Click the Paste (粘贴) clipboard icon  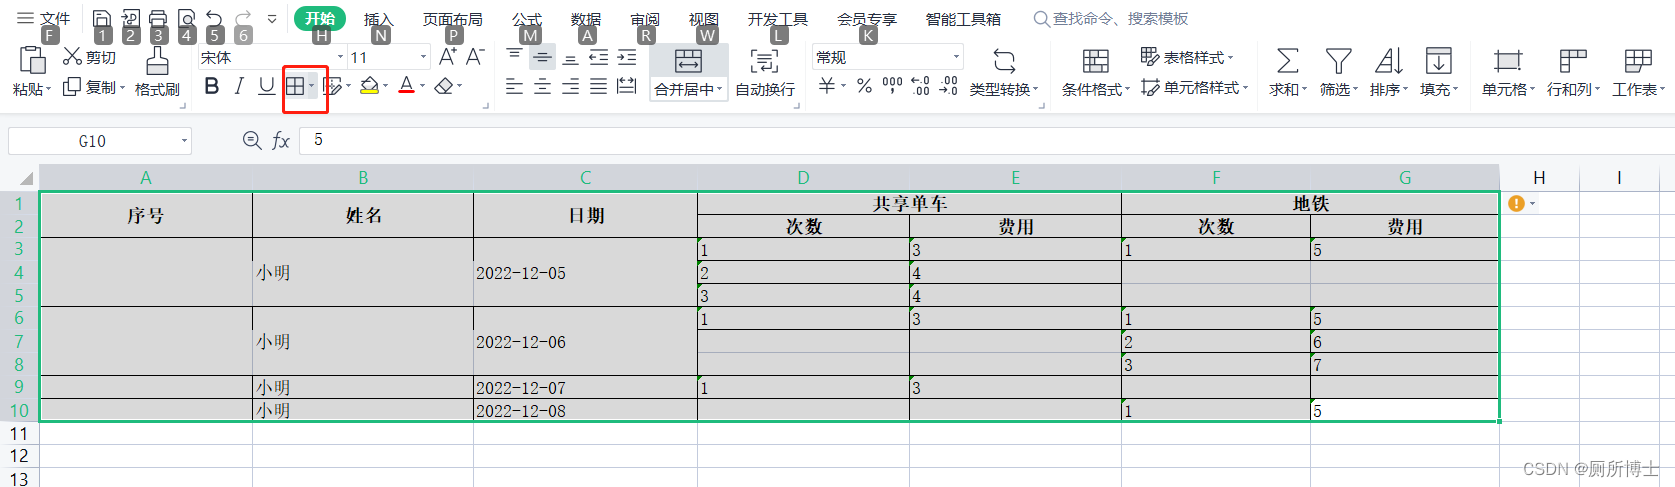pyautogui.click(x=33, y=61)
